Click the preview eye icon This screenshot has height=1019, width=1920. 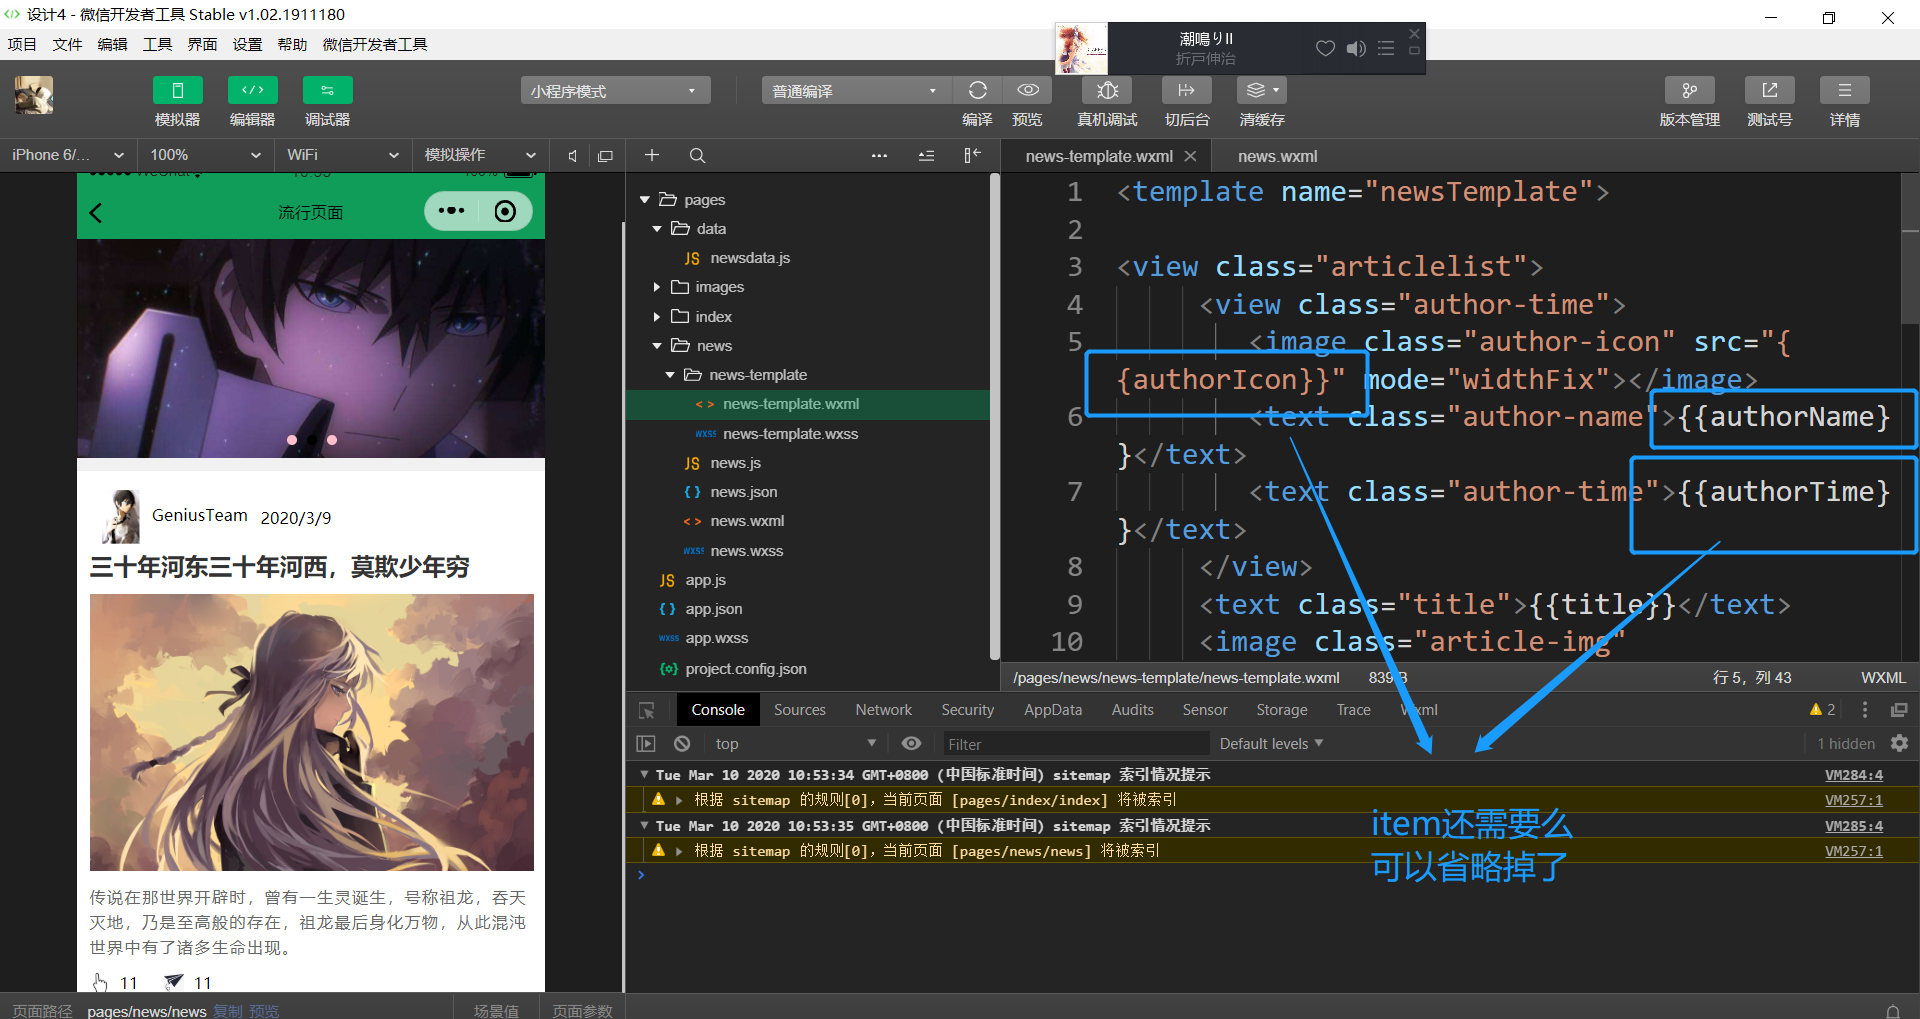pos(1027,90)
